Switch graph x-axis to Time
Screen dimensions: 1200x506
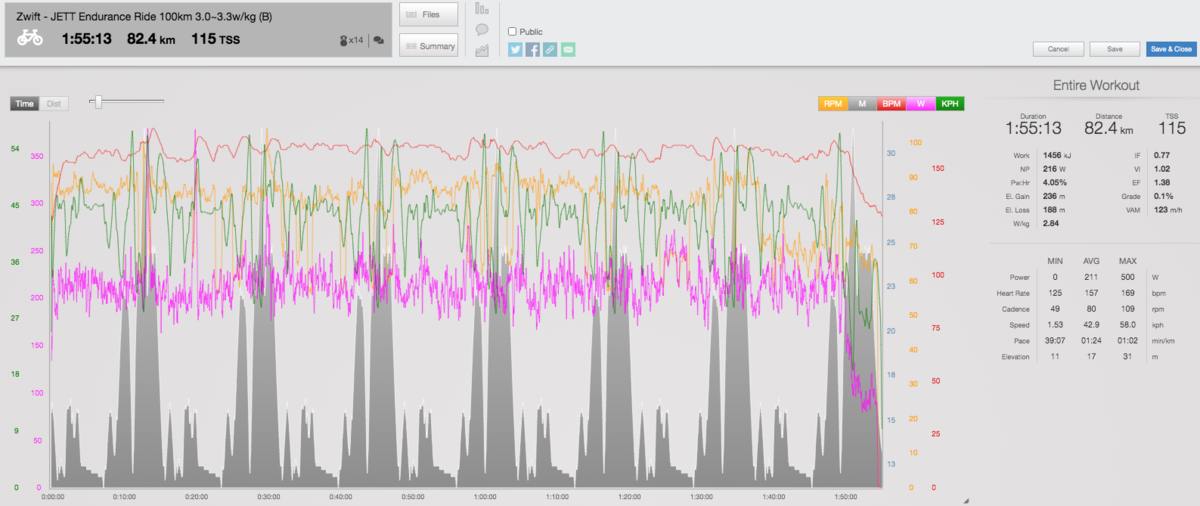tap(24, 103)
